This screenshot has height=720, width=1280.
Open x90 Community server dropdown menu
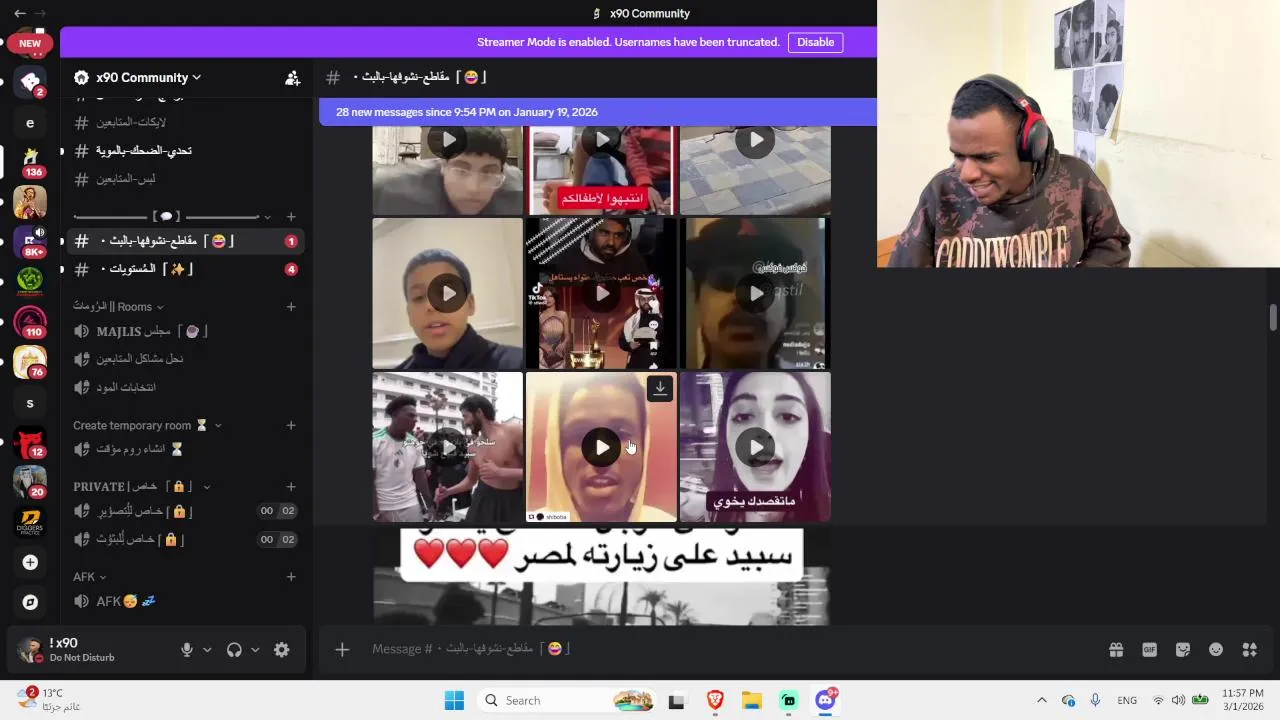tap(148, 78)
